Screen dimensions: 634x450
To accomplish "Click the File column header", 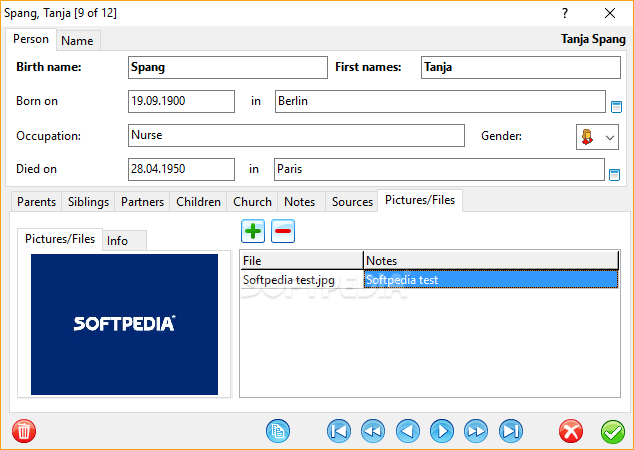I will click(302, 260).
